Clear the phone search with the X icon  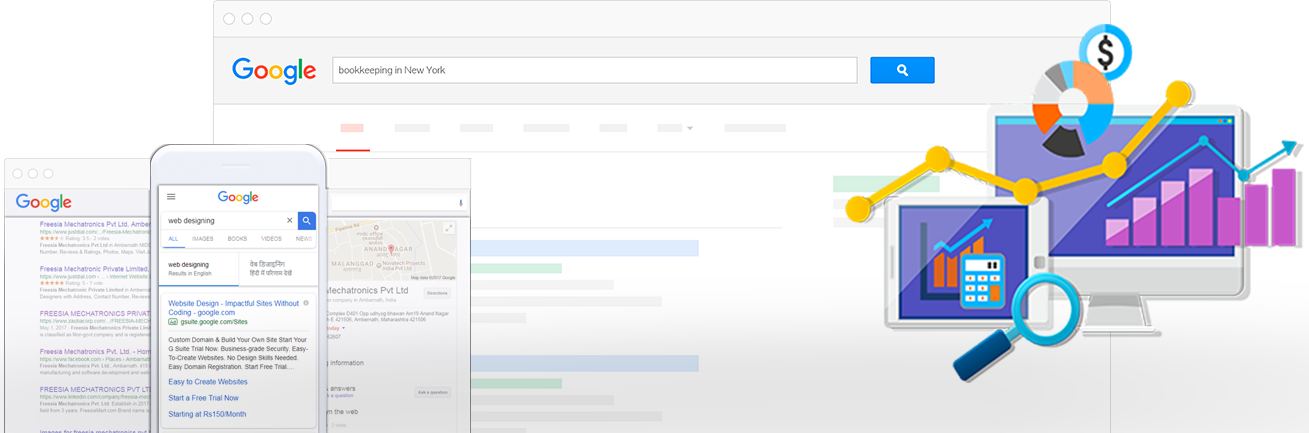tap(290, 220)
